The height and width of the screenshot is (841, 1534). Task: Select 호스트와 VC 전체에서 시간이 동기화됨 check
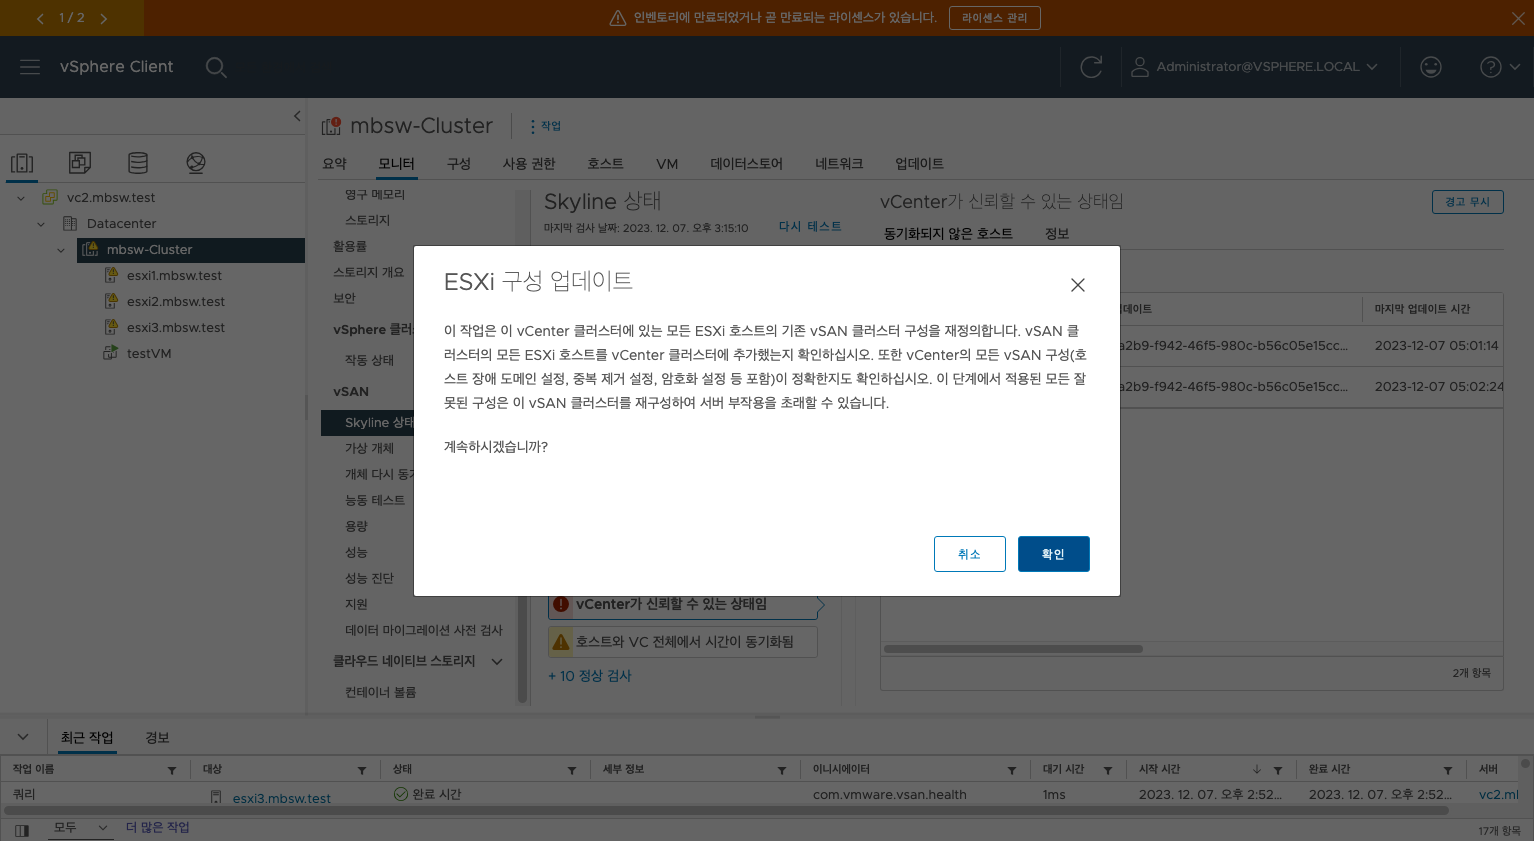click(x=683, y=642)
